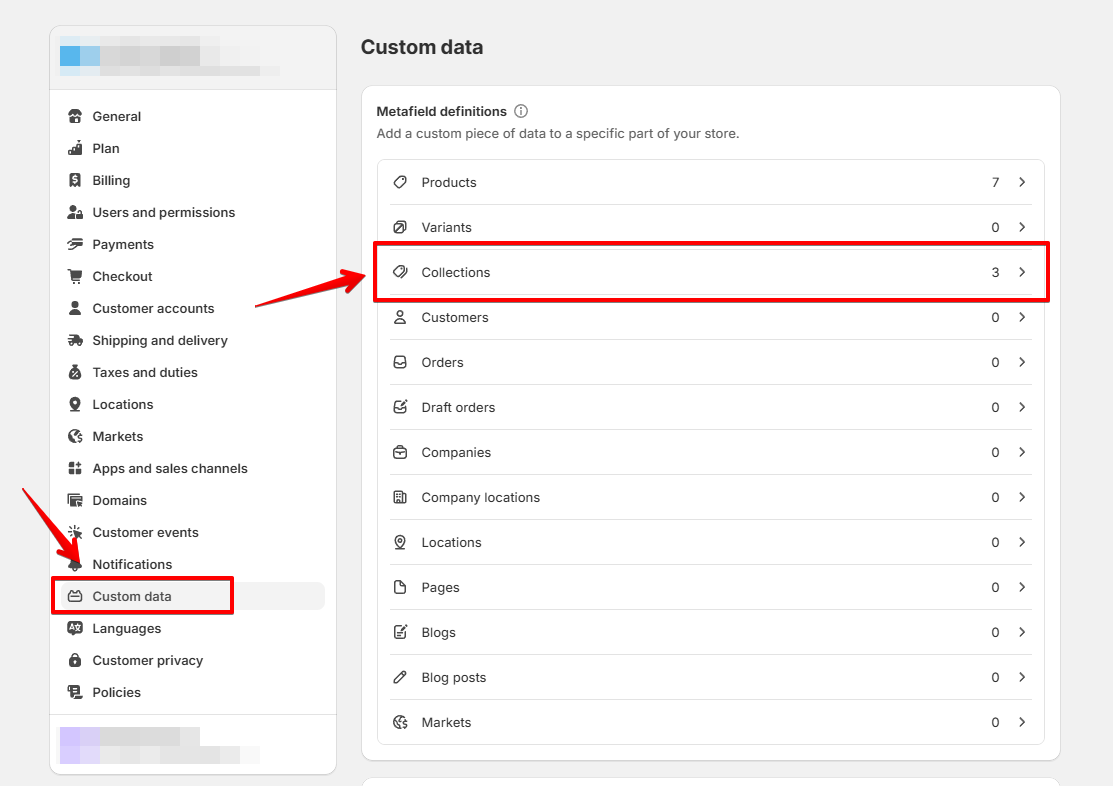Screen dimensions: 1113x786
Task: Open Customer accounts settings
Action: point(192,308)
